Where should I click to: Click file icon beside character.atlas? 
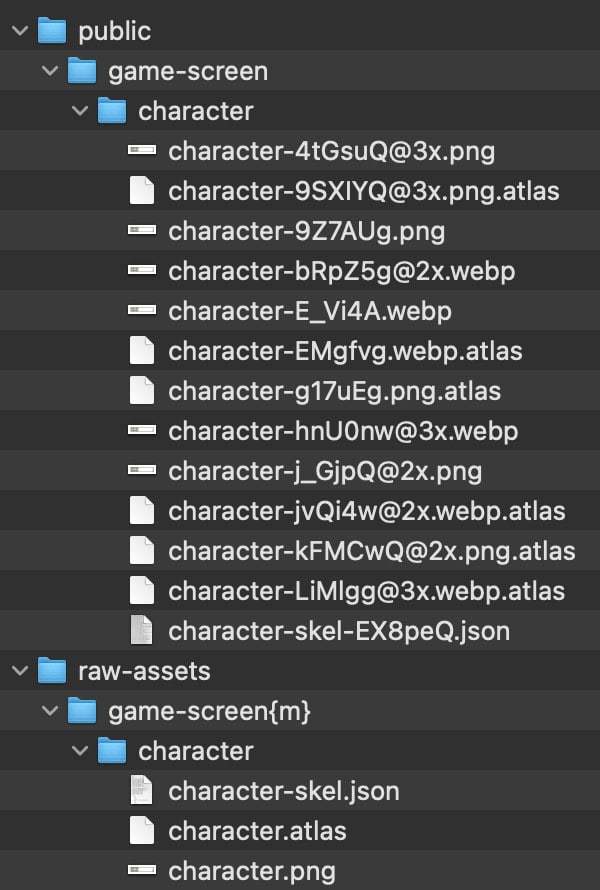click(x=142, y=830)
